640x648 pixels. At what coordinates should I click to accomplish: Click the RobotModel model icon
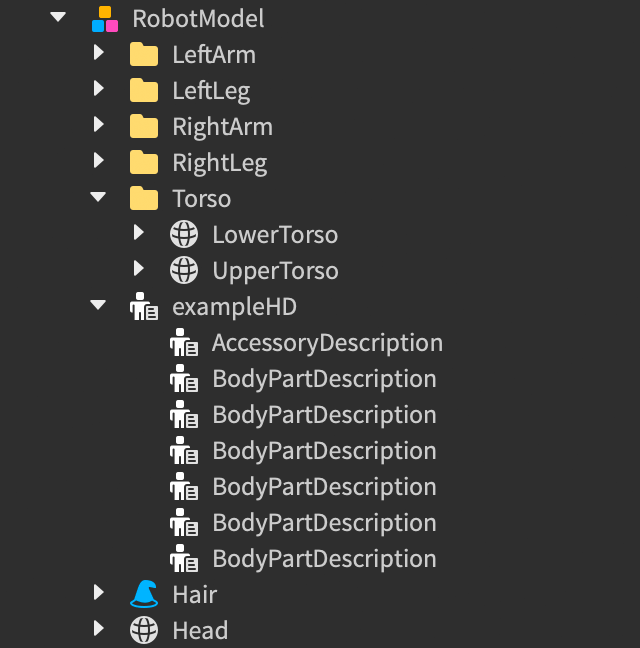click(x=104, y=19)
